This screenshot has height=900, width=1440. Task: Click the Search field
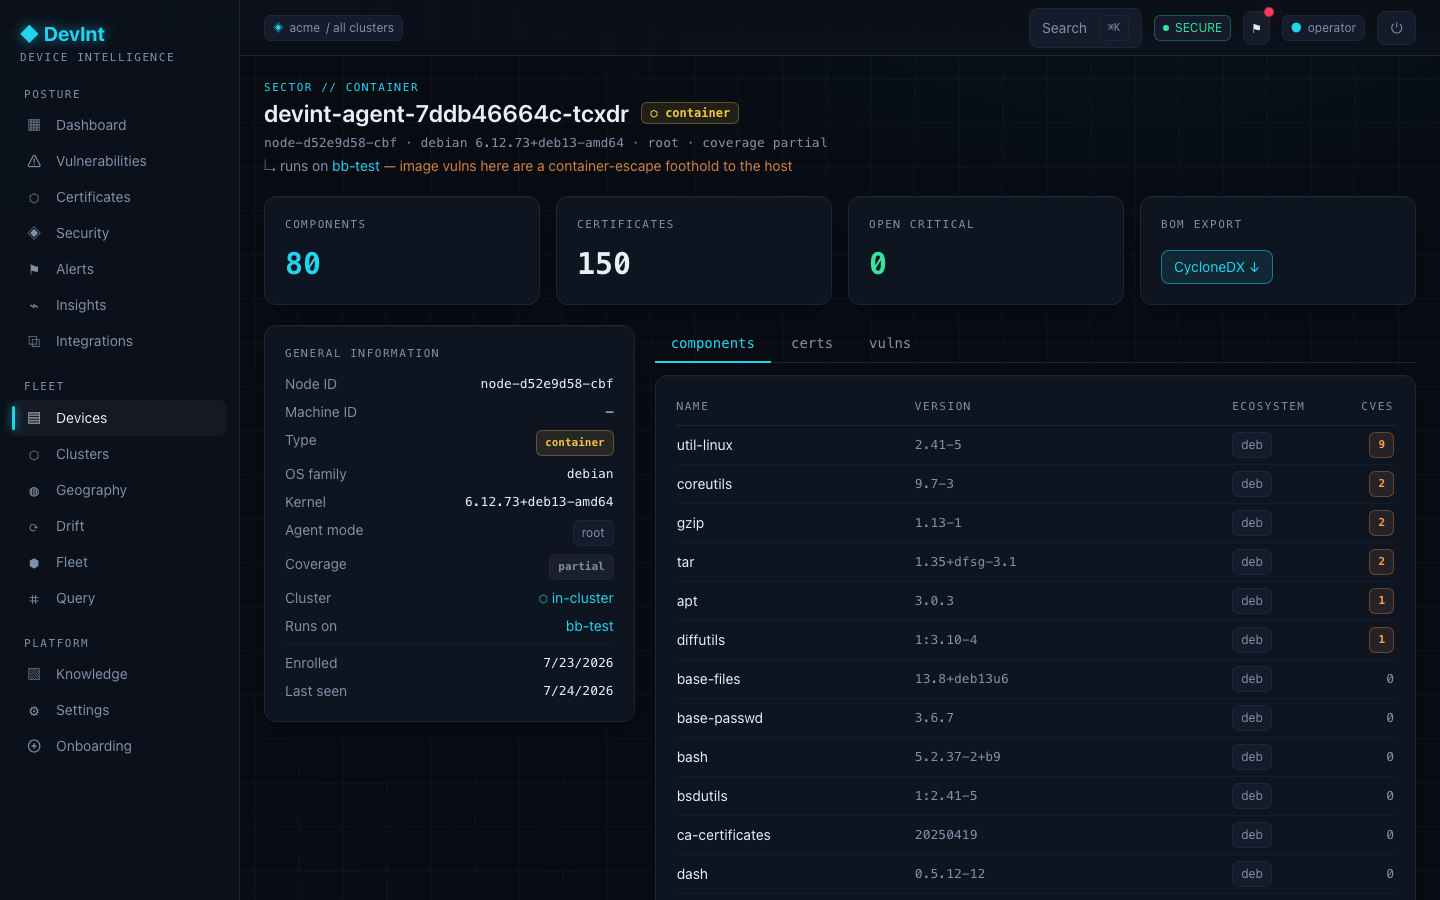click(1085, 28)
